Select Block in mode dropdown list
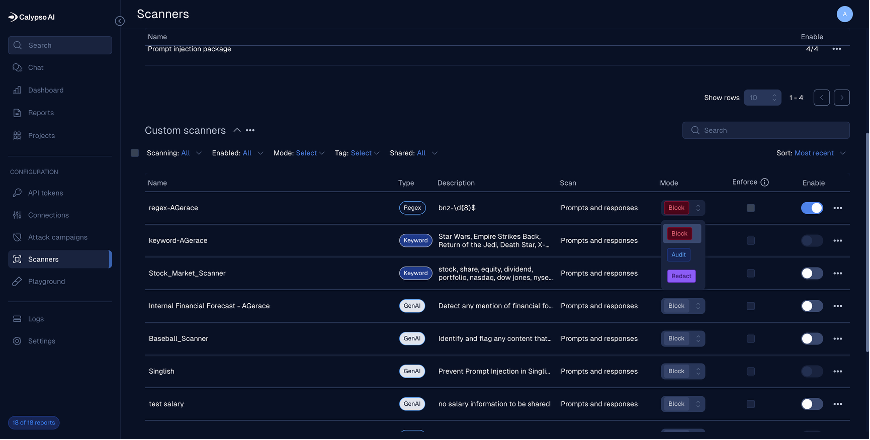870x440 pixels. pos(680,234)
